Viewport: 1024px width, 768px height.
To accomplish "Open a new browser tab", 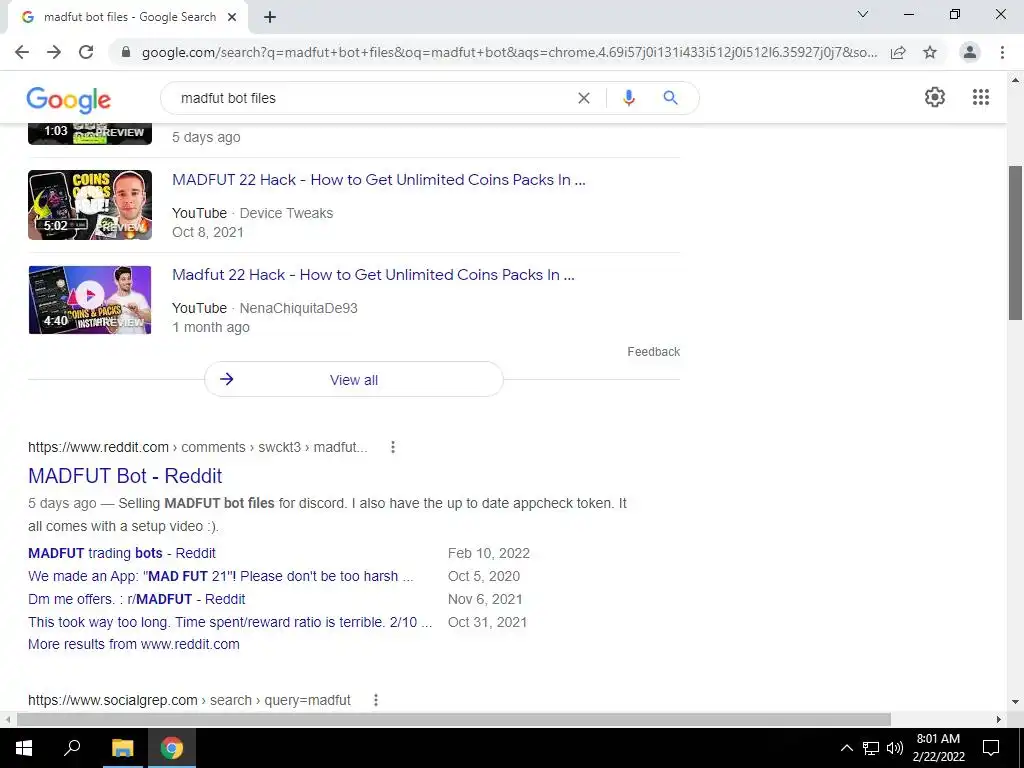I will tap(270, 18).
